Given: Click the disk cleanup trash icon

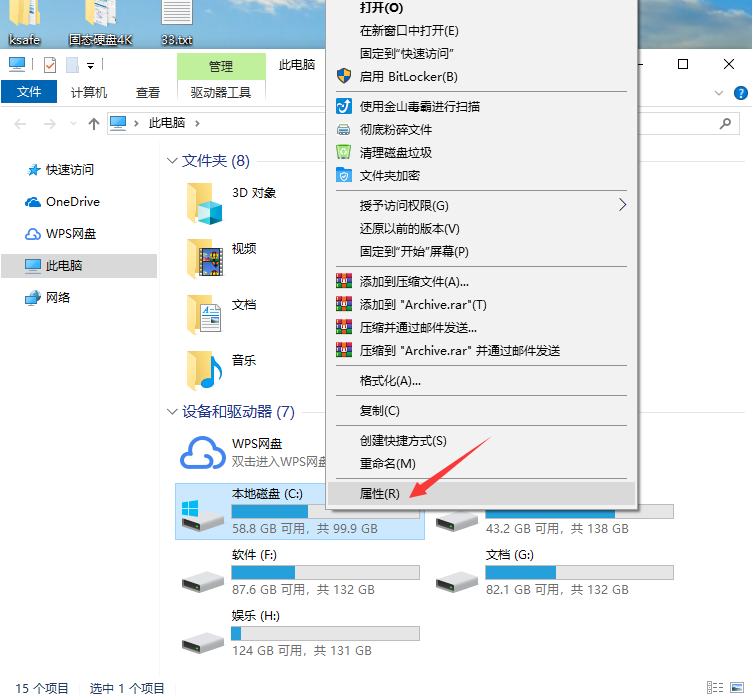Looking at the screenshot, I should coord(343,153).
